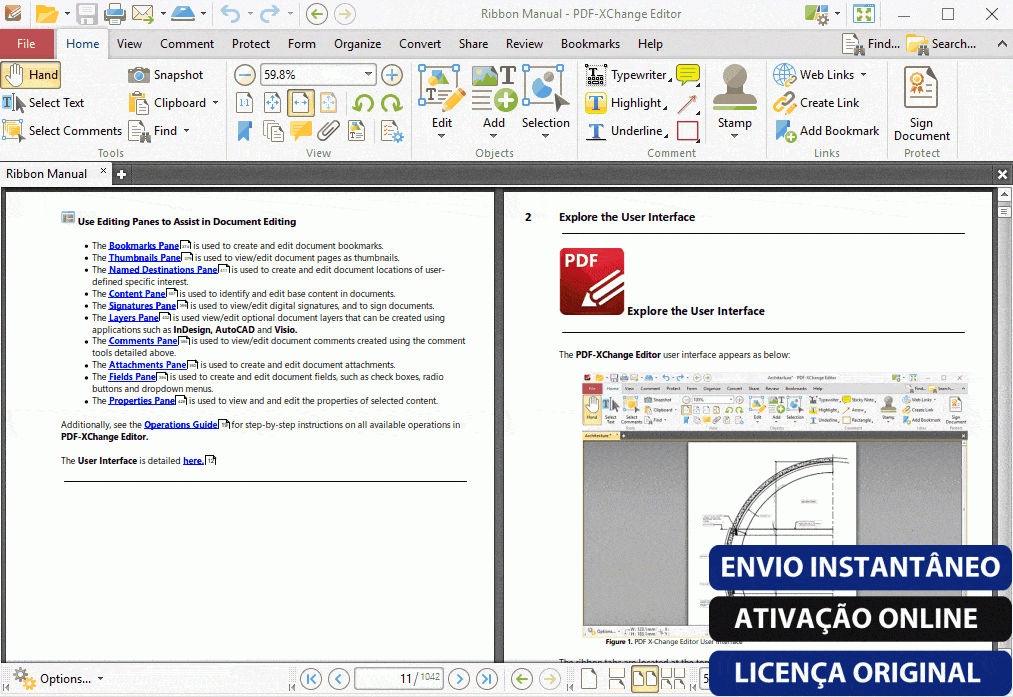The height and width of the screenshot is (697, 1013).
Task: Save the document with floppy icon
Action: tap(86, 14)
